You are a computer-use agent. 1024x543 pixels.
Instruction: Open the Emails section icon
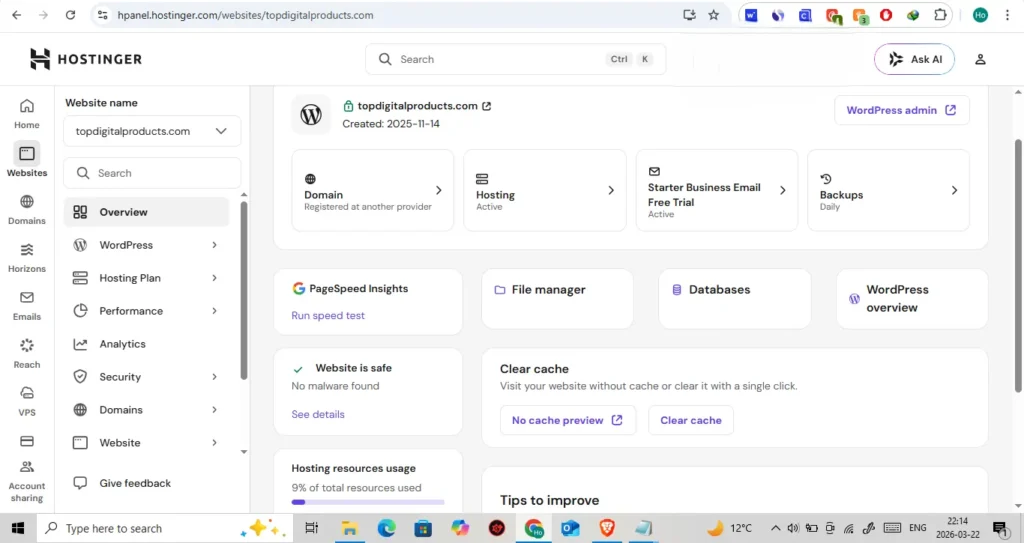pos(27,297)
